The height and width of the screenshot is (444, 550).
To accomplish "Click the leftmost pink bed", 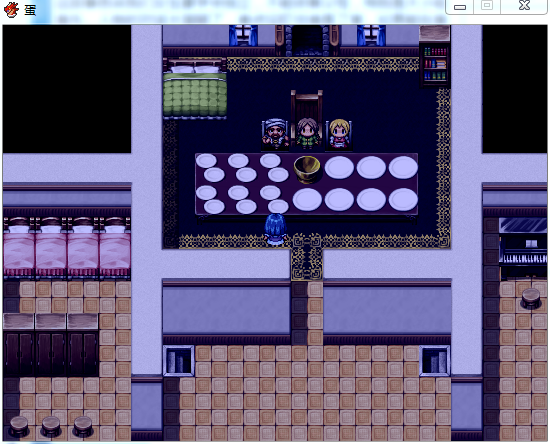I will pyautogui.click(x=19, y=248).
